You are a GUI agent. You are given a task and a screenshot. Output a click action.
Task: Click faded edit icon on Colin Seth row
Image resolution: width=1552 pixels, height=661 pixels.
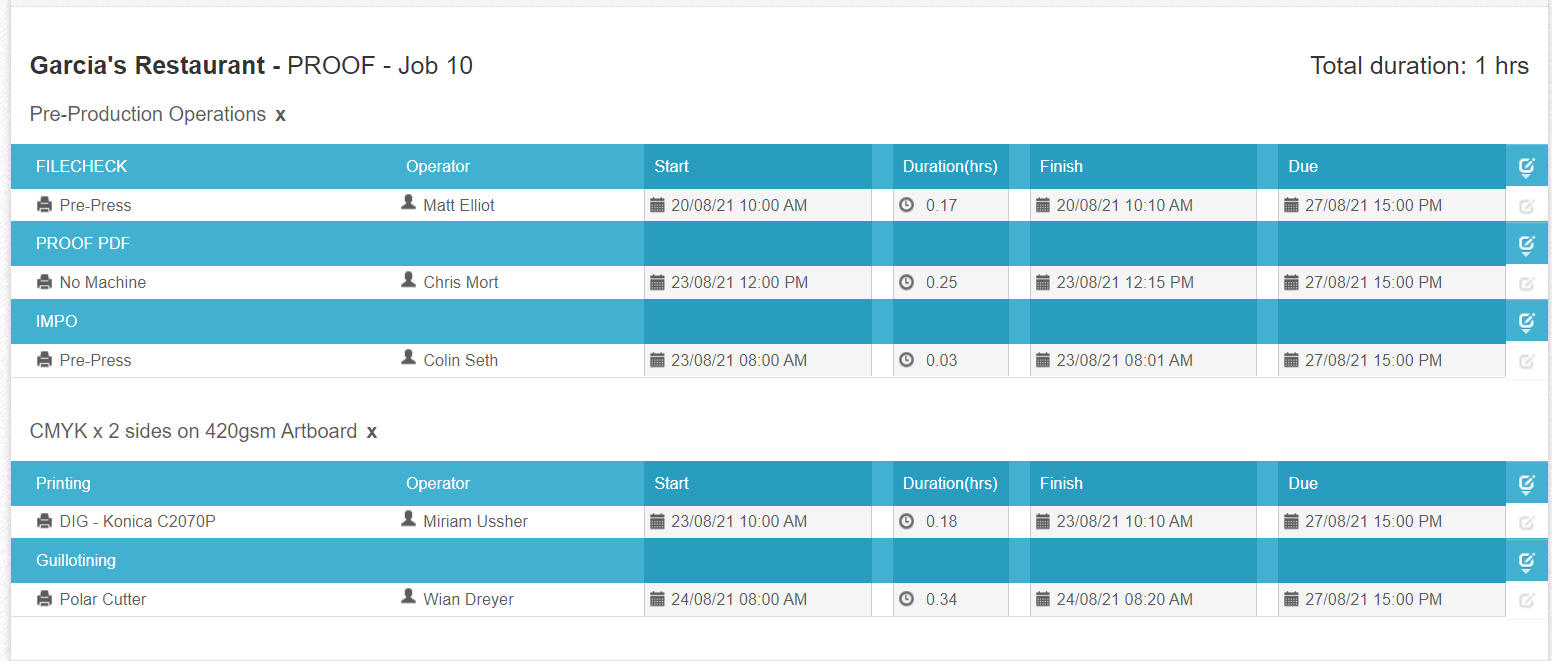click(x=1526, y=361)
